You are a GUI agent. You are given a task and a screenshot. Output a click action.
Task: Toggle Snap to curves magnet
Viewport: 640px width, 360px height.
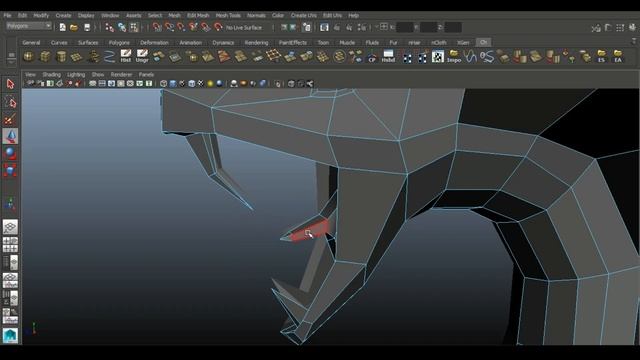169,27
